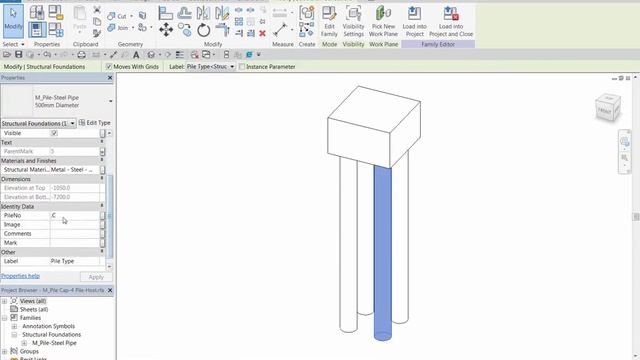640x360 pixels.
Task: Click the Structural Material value field
Action: click(x=74, y=170)
